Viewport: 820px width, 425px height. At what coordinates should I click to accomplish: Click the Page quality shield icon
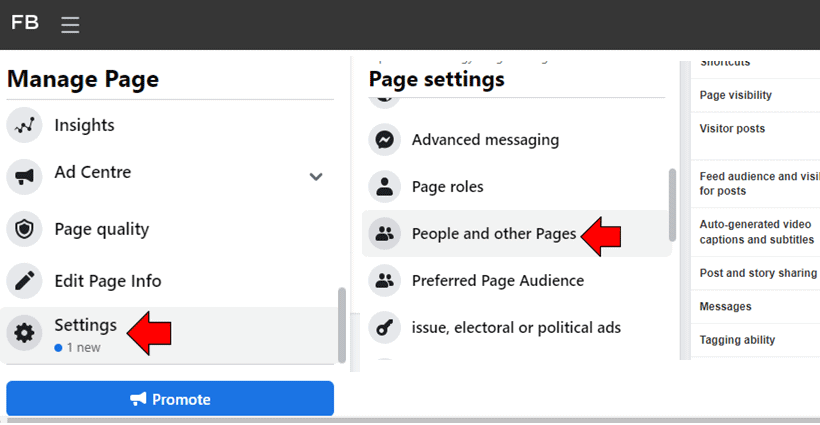tap(24, 229)
